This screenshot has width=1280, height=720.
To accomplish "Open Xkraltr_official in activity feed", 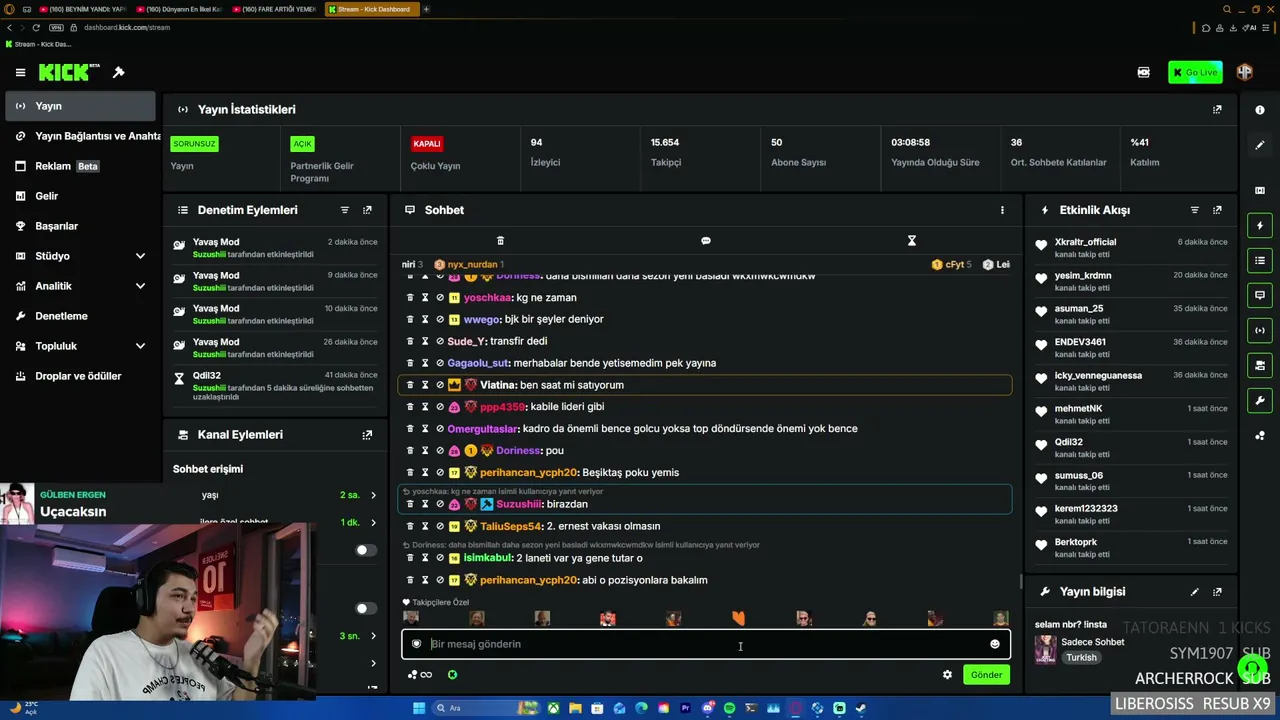I will [x=1085, y=242].
